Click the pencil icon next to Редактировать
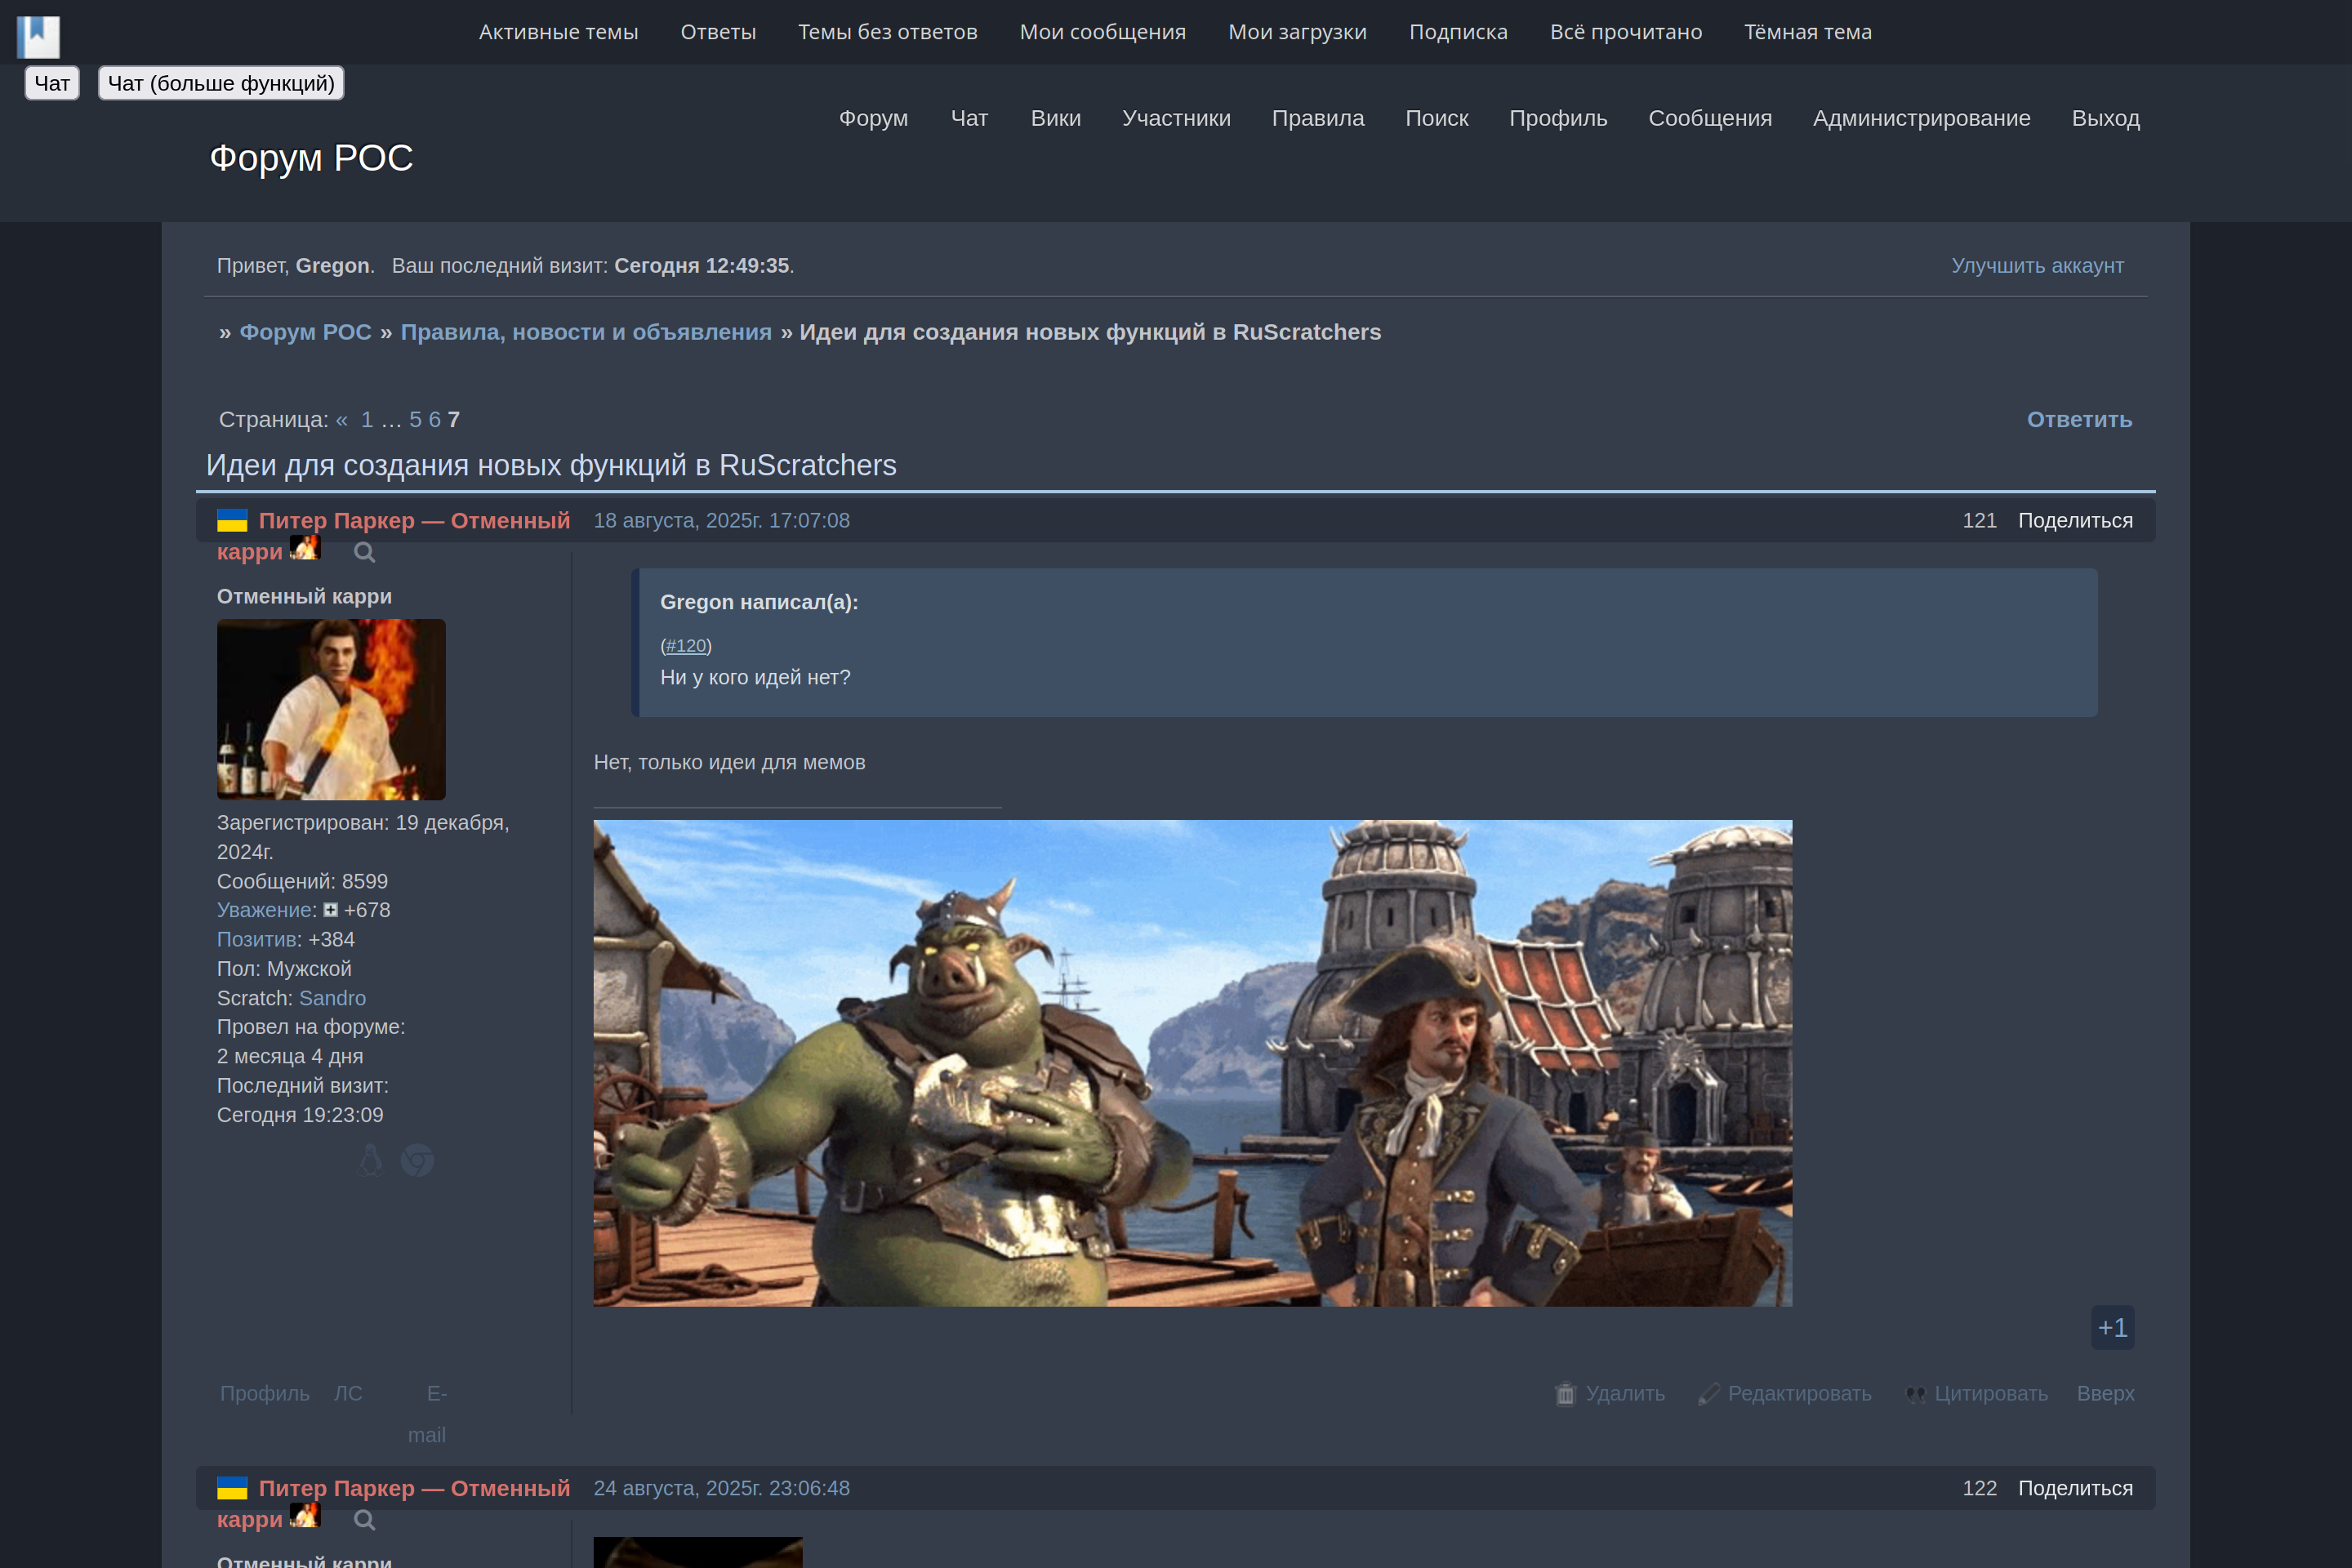The image size is (2352, 1568). 1709,1393
